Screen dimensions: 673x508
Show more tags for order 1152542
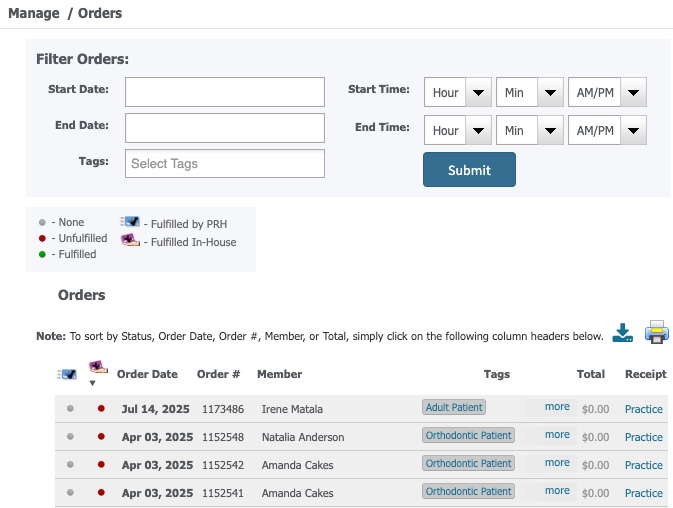[557, 463]
